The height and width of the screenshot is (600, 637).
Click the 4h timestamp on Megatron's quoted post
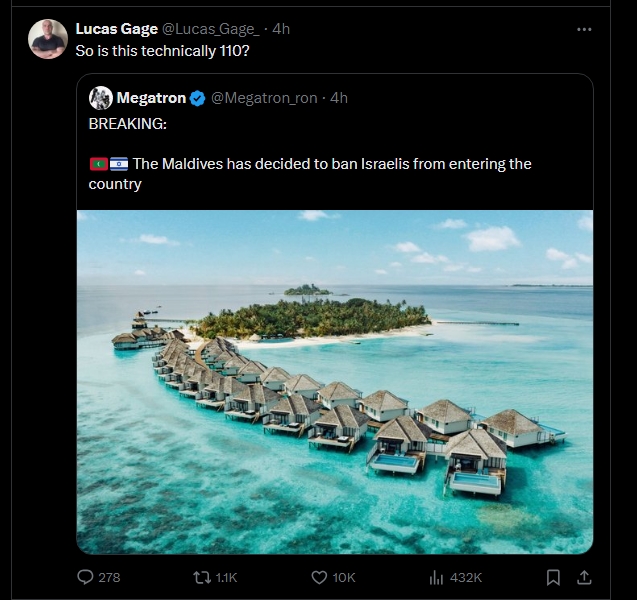point(339,98)
